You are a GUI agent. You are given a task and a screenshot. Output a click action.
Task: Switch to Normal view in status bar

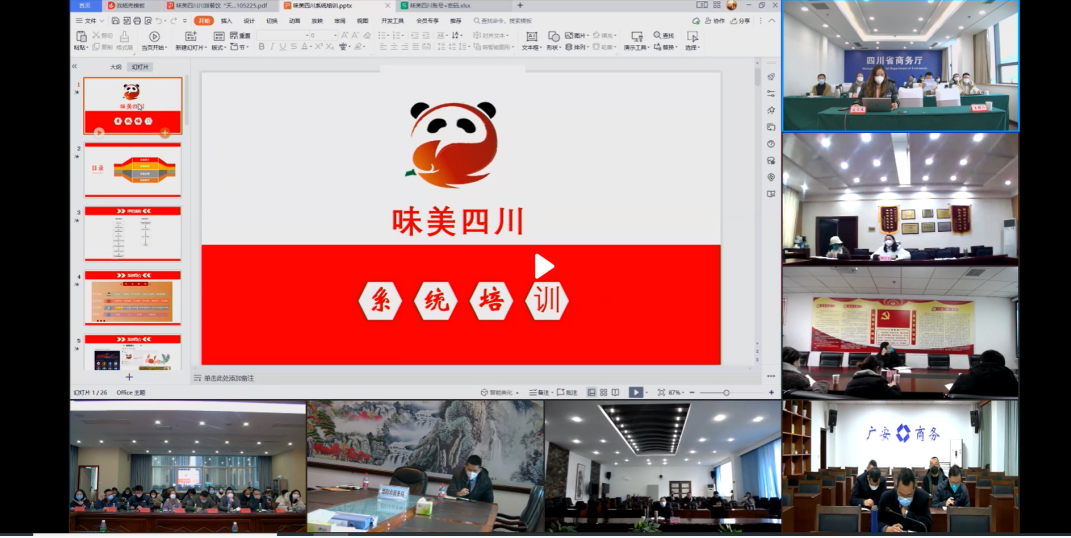(x=592, y=393)
